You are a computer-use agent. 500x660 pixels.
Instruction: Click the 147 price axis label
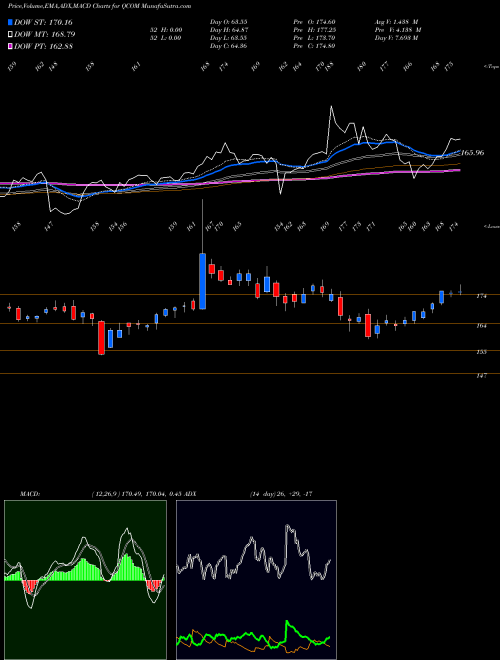pyautogui.click(x=481, y=375)
